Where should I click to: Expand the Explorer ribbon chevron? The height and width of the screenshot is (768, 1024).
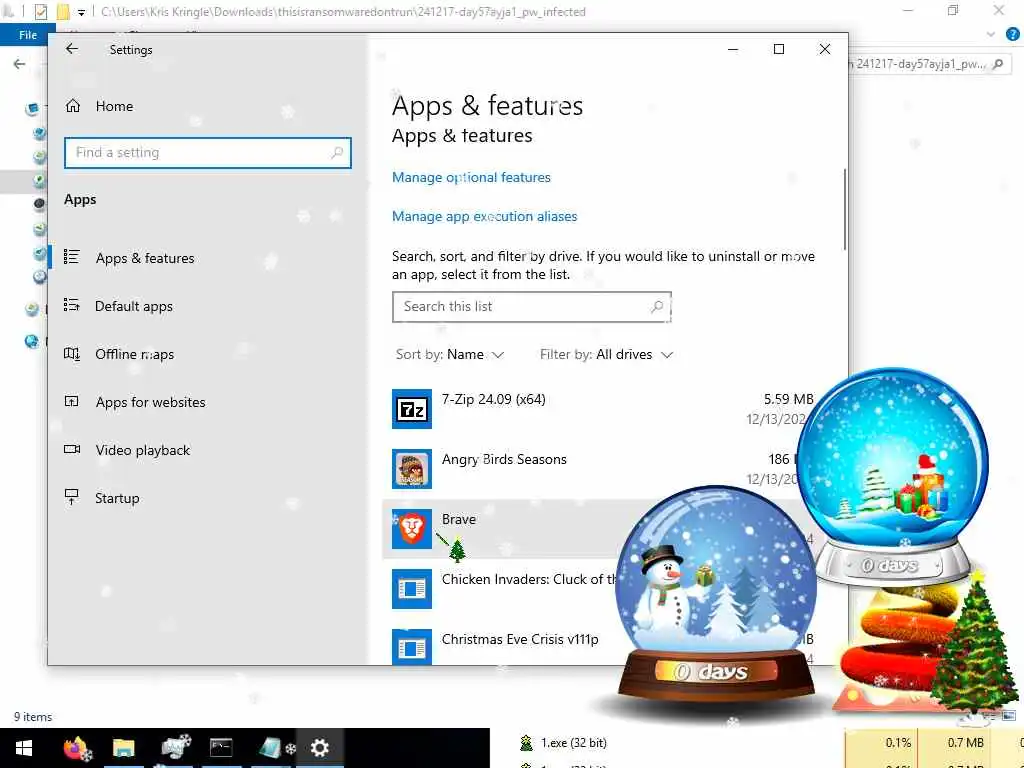point(991,34)
